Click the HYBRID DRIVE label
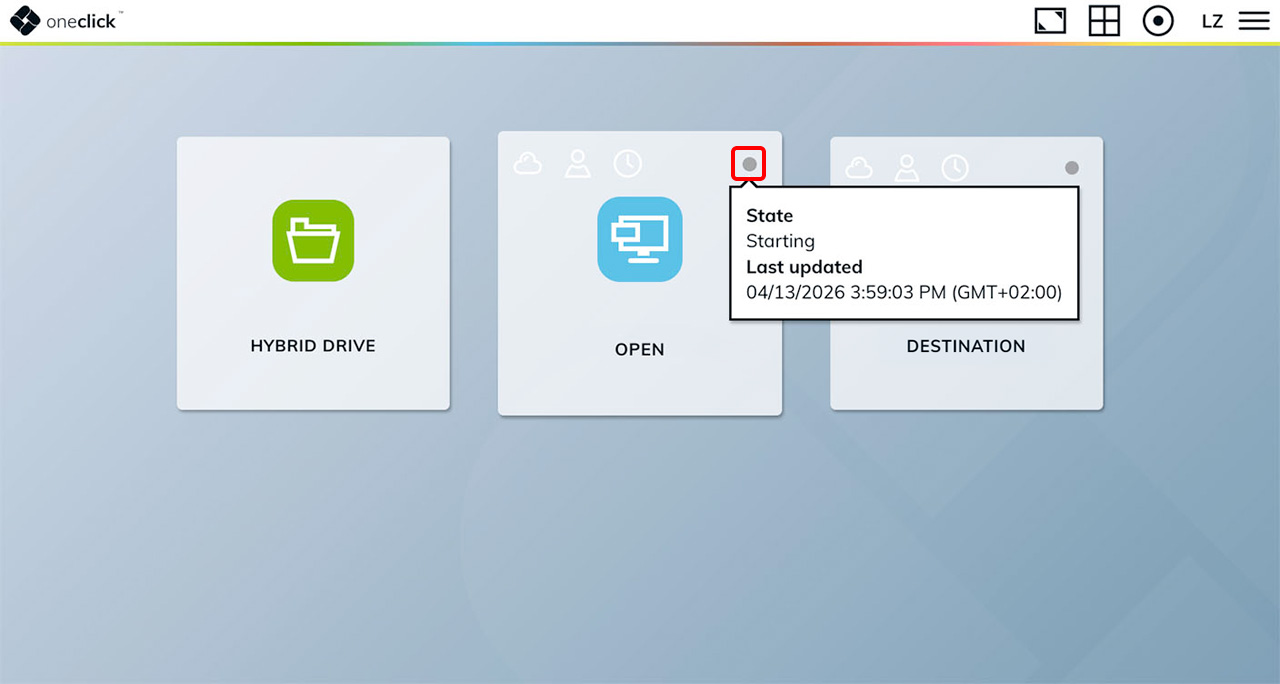 click(x=313, y=346)
